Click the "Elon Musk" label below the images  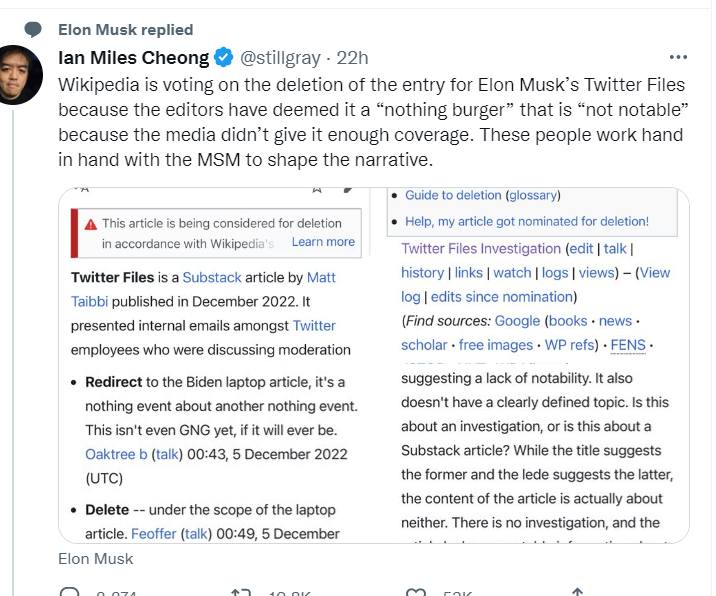tap(96, 559)
